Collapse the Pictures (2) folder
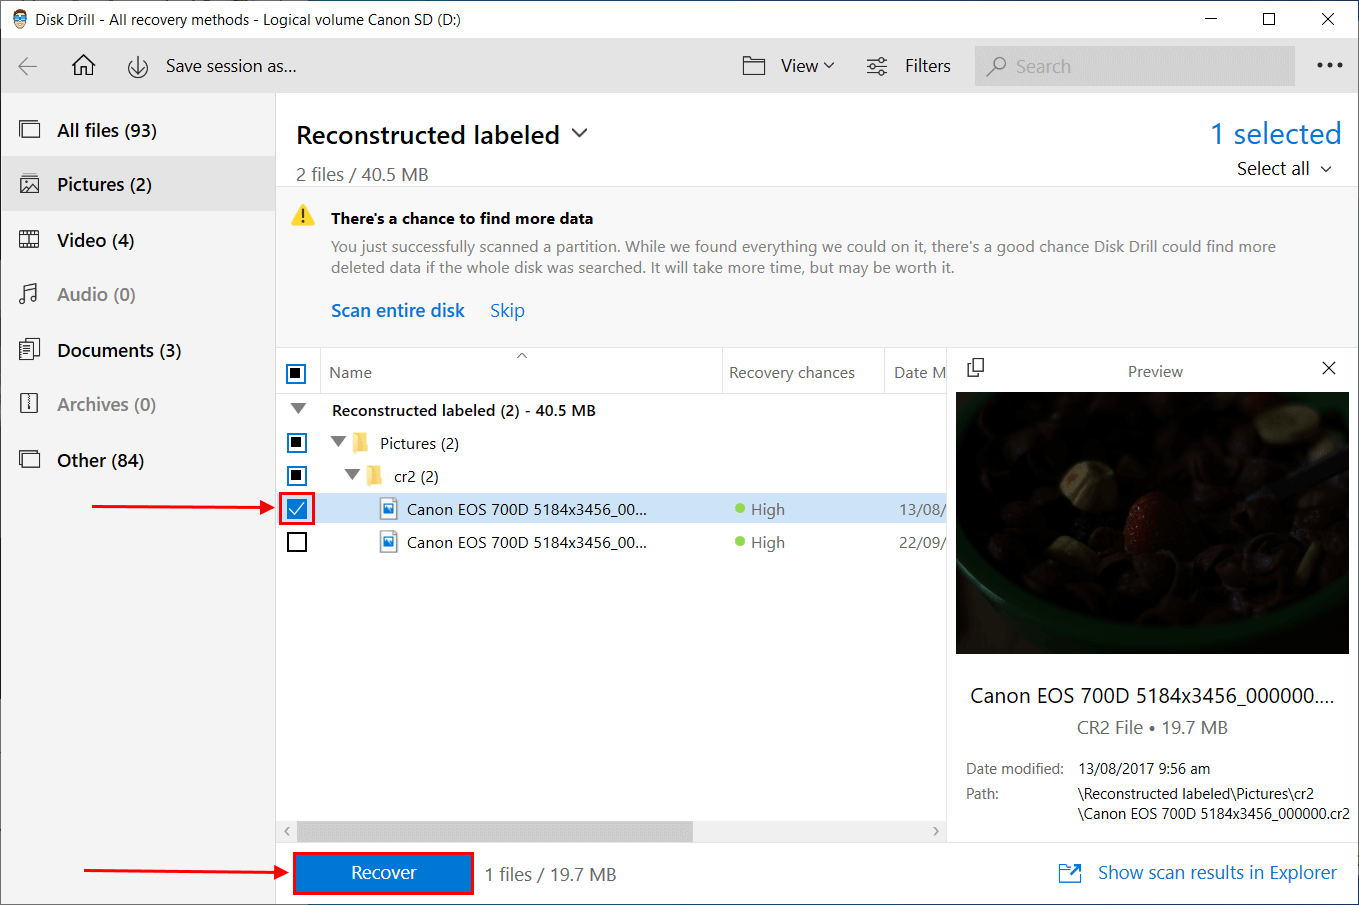Screen dimensions: 1359x905 tap(338, 441)
